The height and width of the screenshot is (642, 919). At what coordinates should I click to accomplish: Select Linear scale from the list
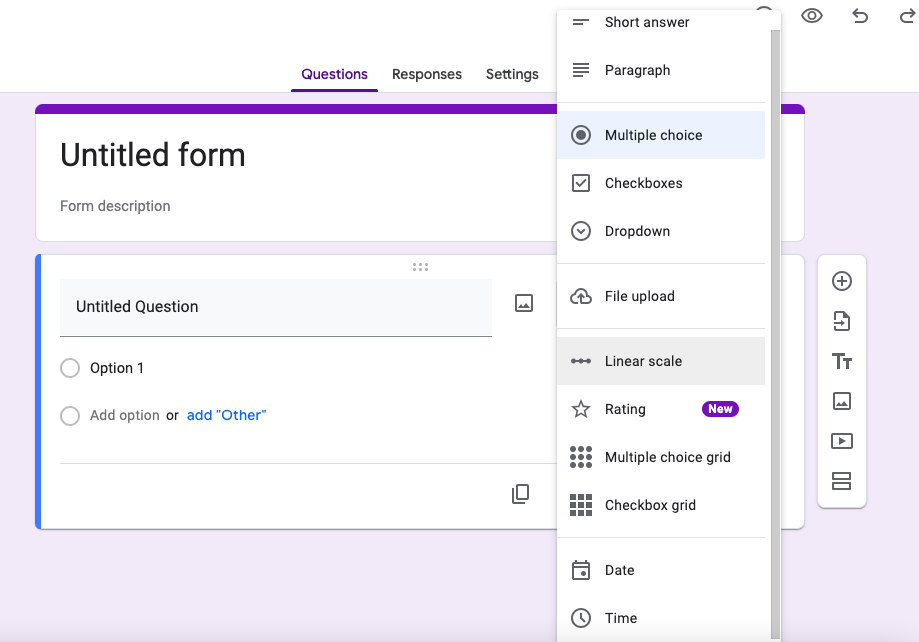[661, 361]
